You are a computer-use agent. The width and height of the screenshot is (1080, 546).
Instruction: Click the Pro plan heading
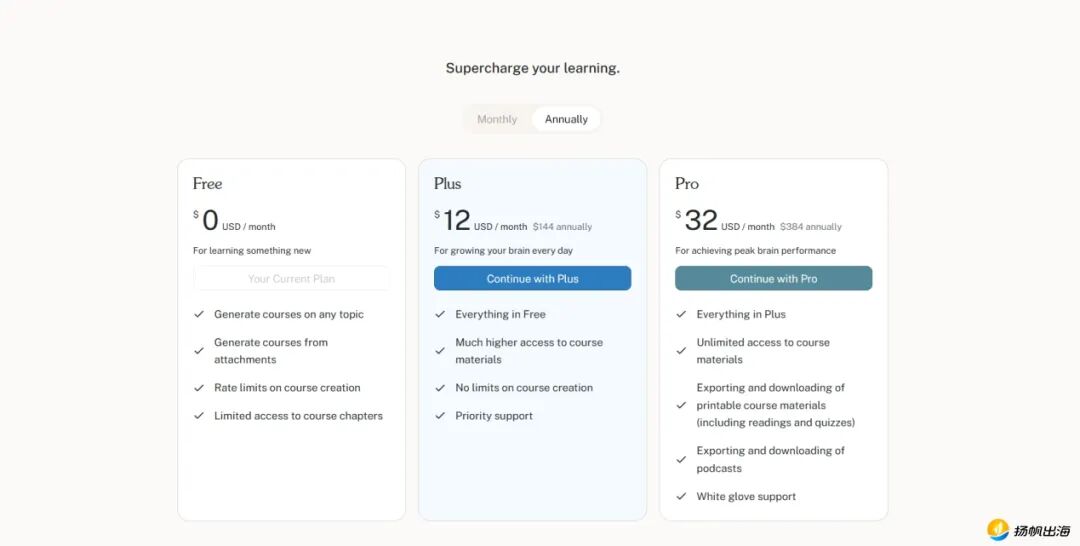[x=687, y=184]
